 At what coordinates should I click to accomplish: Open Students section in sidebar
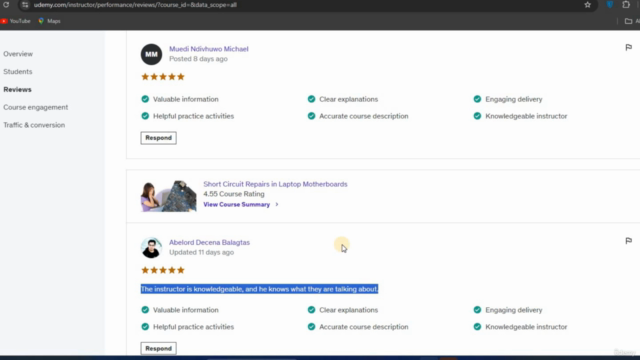pyautogui.click(x=18, y=71)
